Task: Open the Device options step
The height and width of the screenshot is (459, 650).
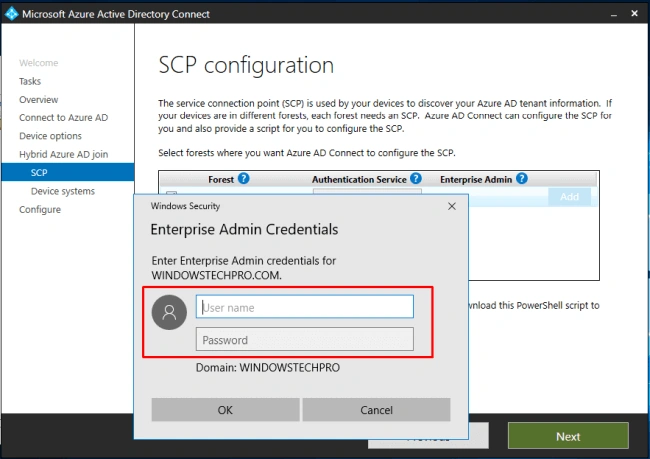Action: coord(50,136)
